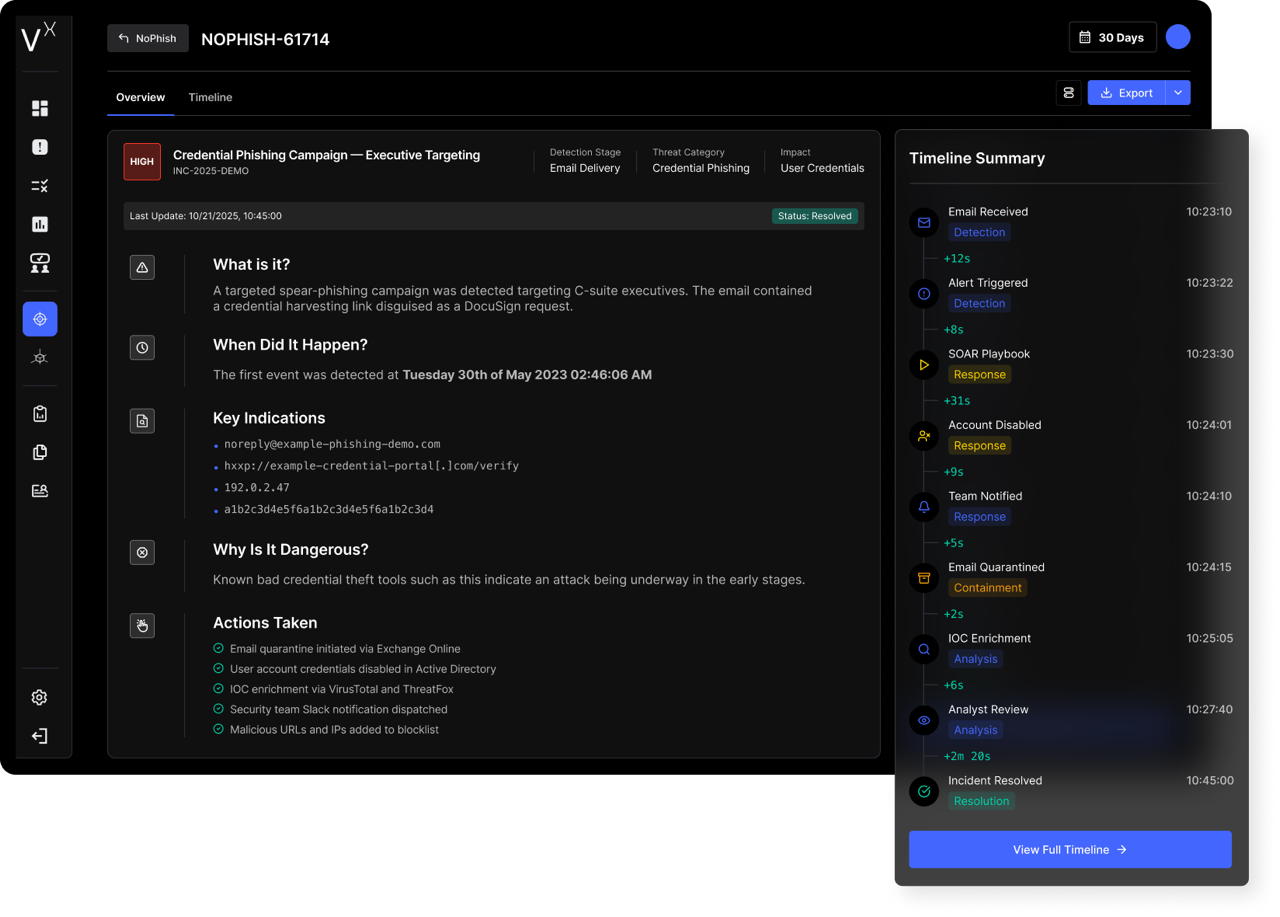Click the eye icon for Analyst Review
This screenshot has width=1280, height=917.
tap(924, 720)
